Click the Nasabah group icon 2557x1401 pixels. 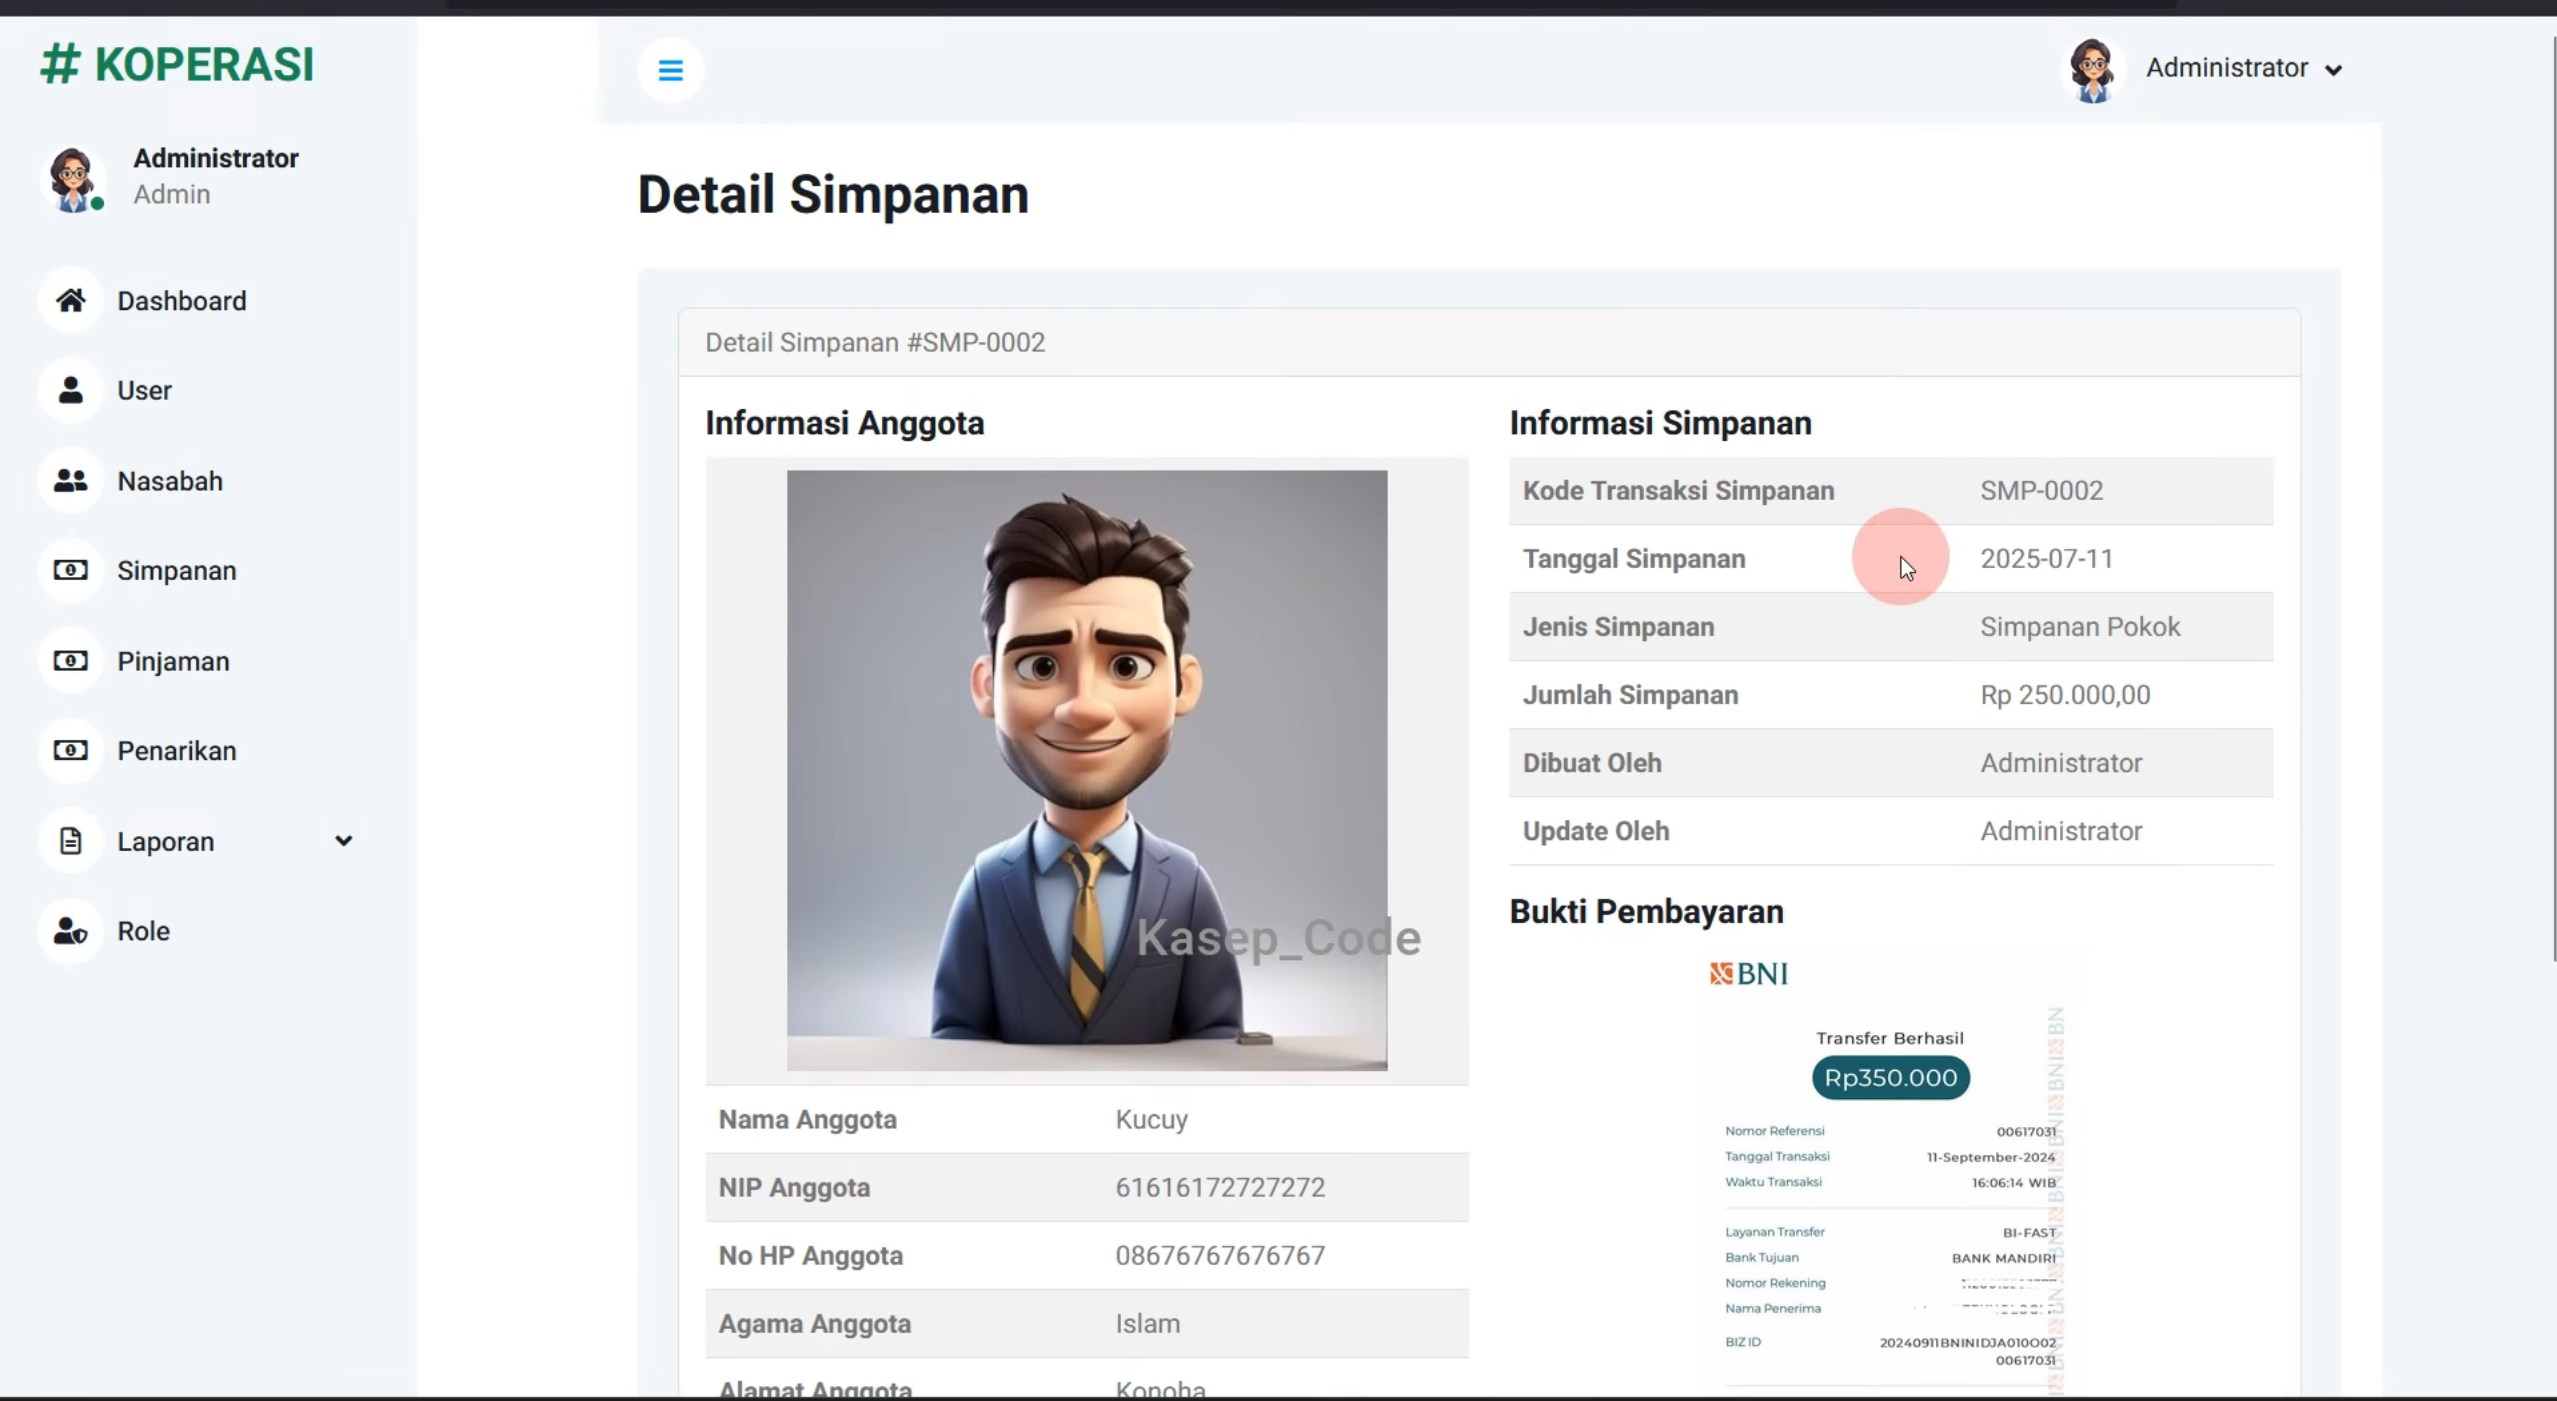70,481
